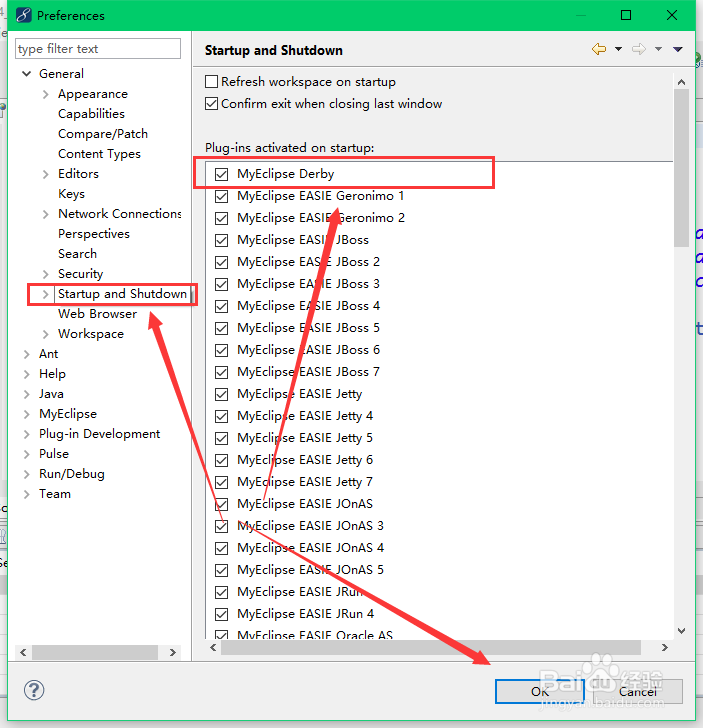Close the Preferences dialog

[671, 15]
